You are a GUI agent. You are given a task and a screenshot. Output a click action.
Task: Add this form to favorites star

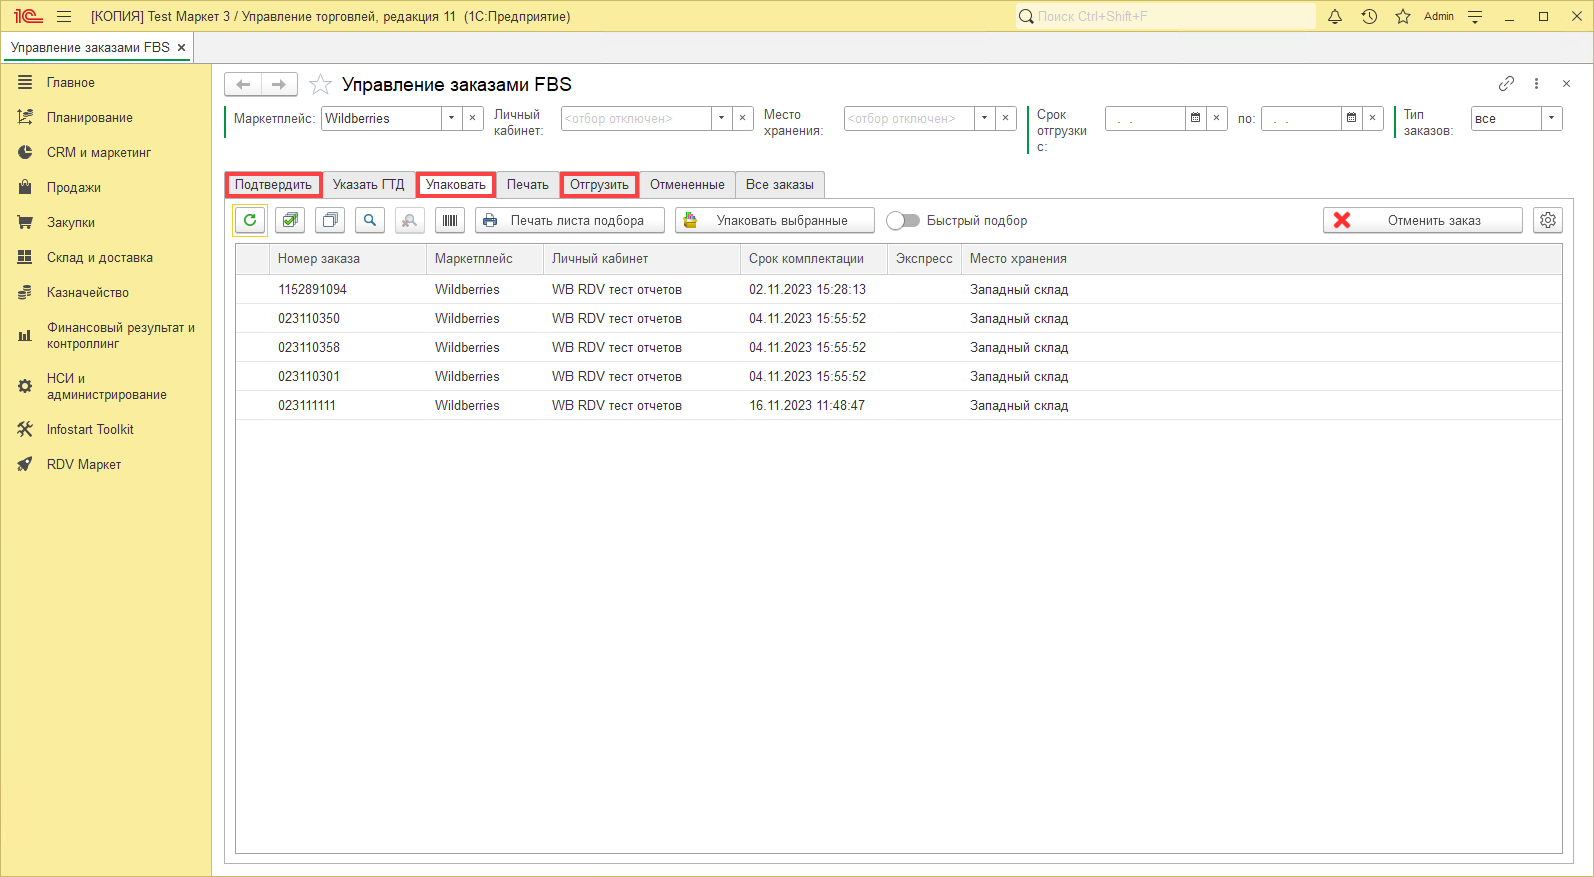point(320,84)
